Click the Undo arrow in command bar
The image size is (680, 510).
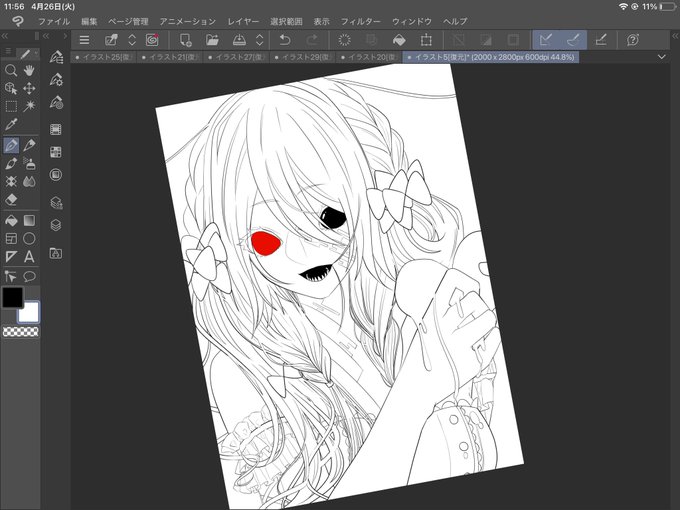285,40
